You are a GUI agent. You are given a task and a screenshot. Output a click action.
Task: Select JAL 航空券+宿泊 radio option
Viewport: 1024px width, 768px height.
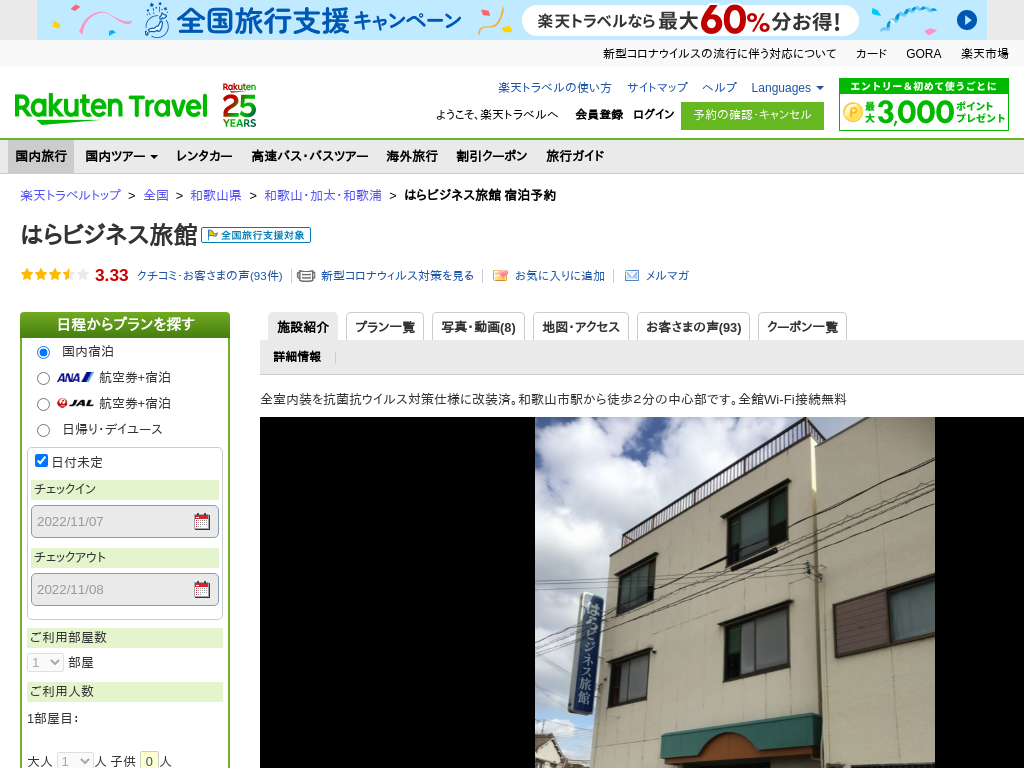click(x=43, y=404)
